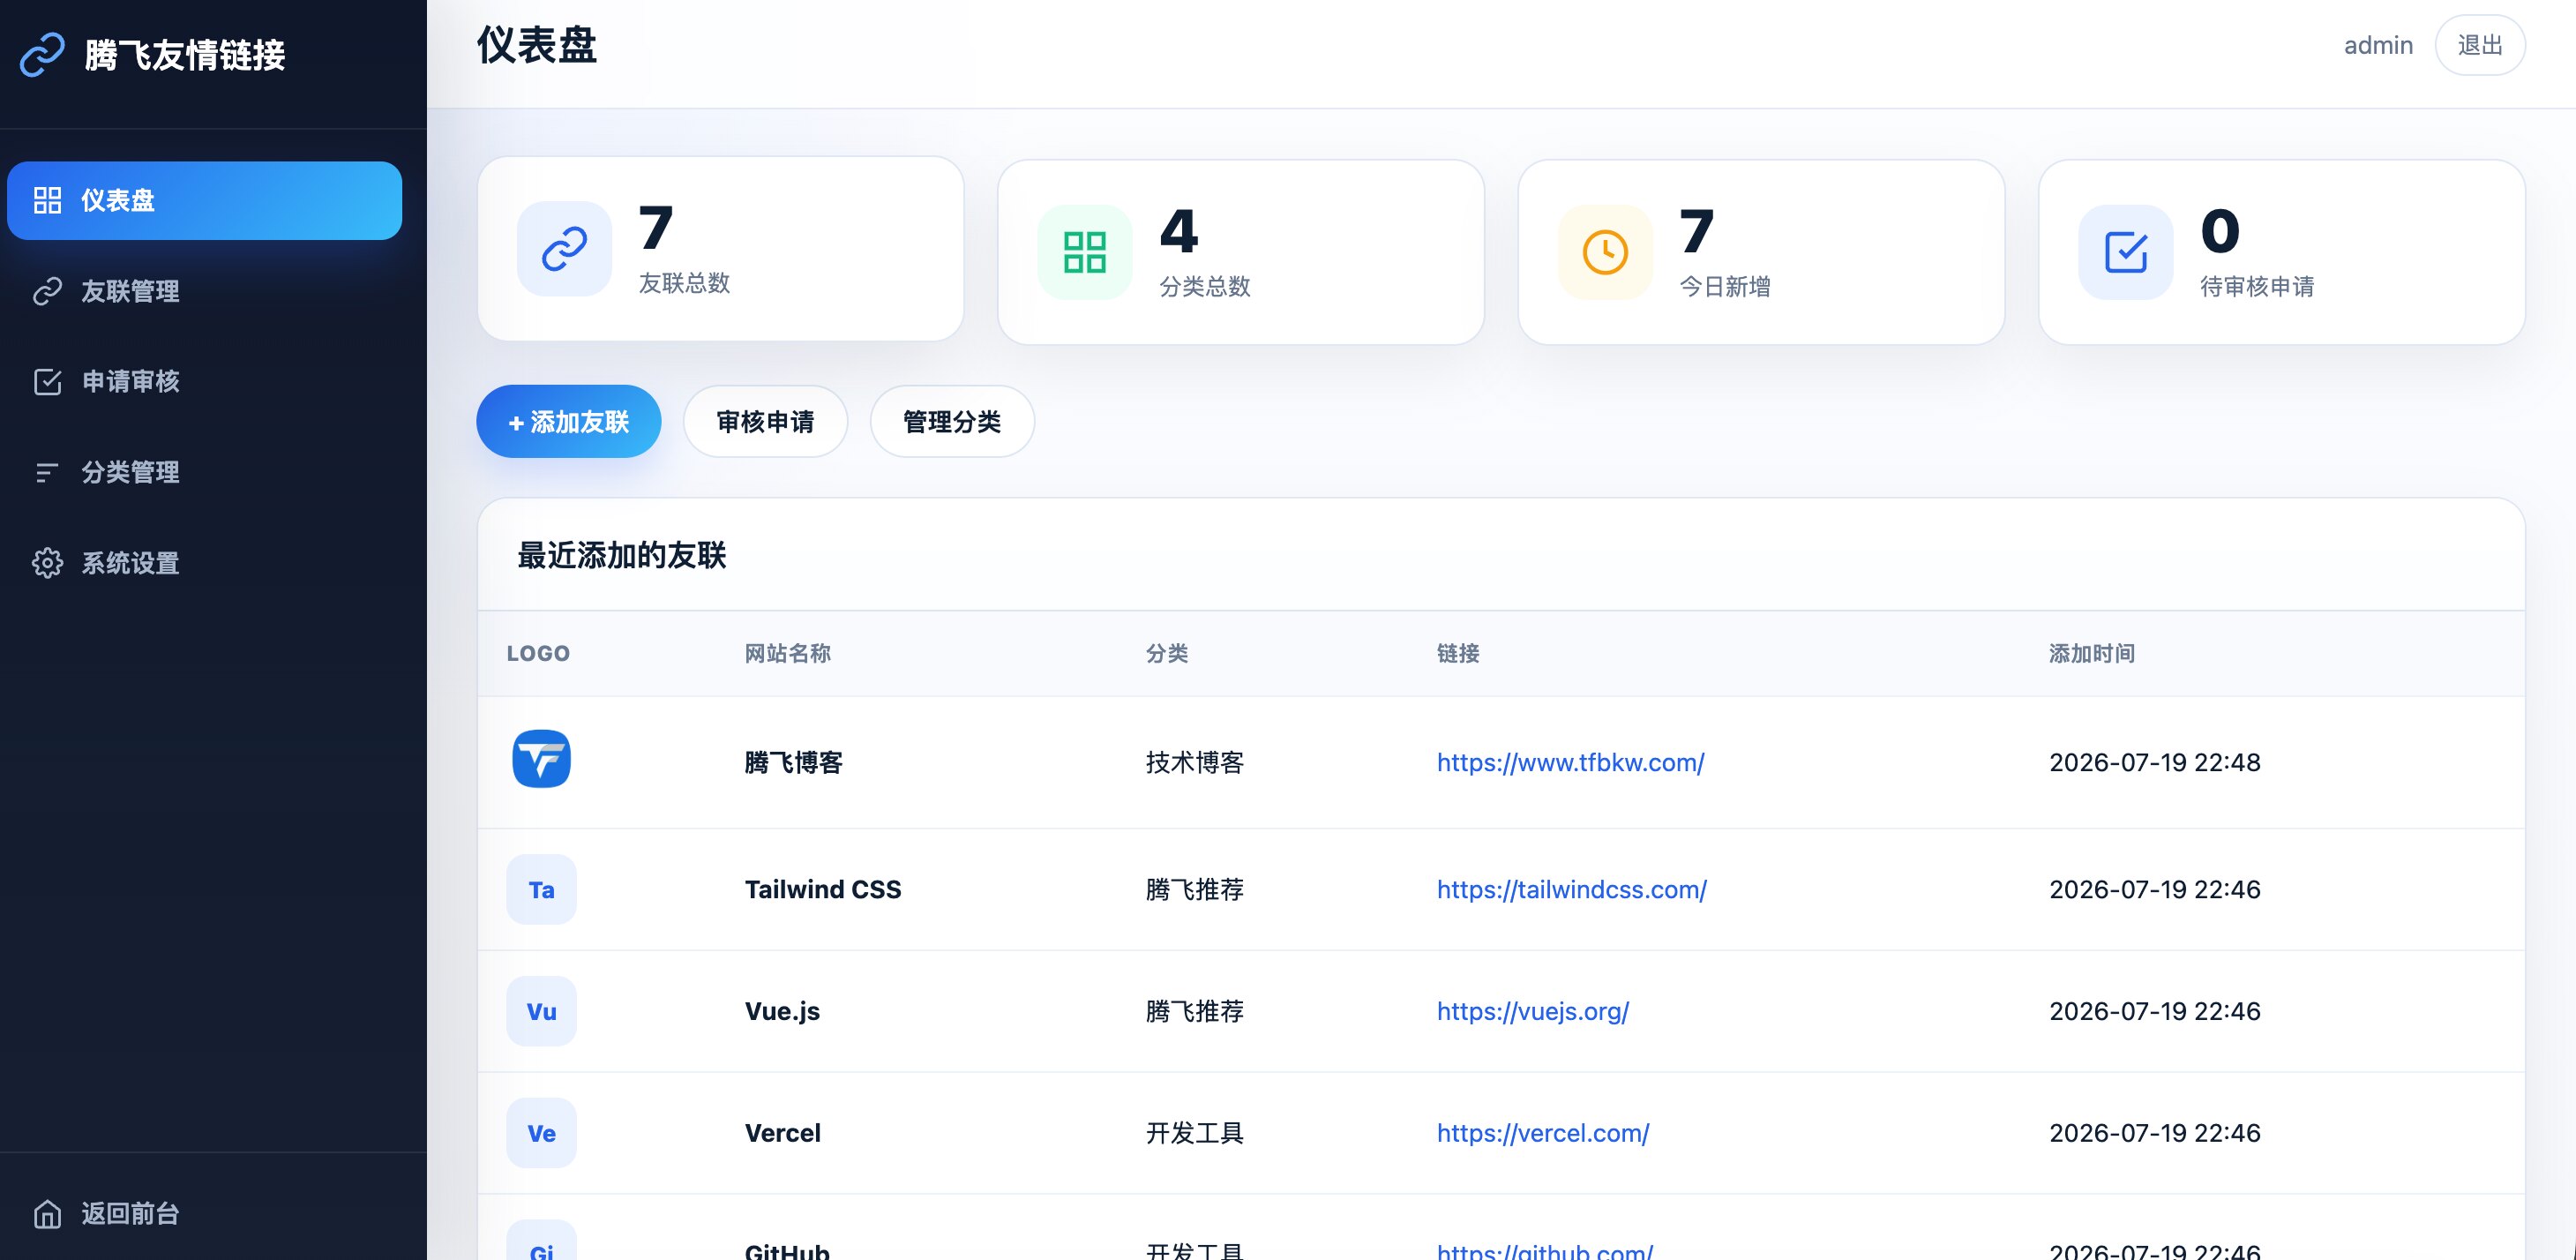
Task: Click the blue link icon in 友联总数 card
Action: click(x=564, y=249)
